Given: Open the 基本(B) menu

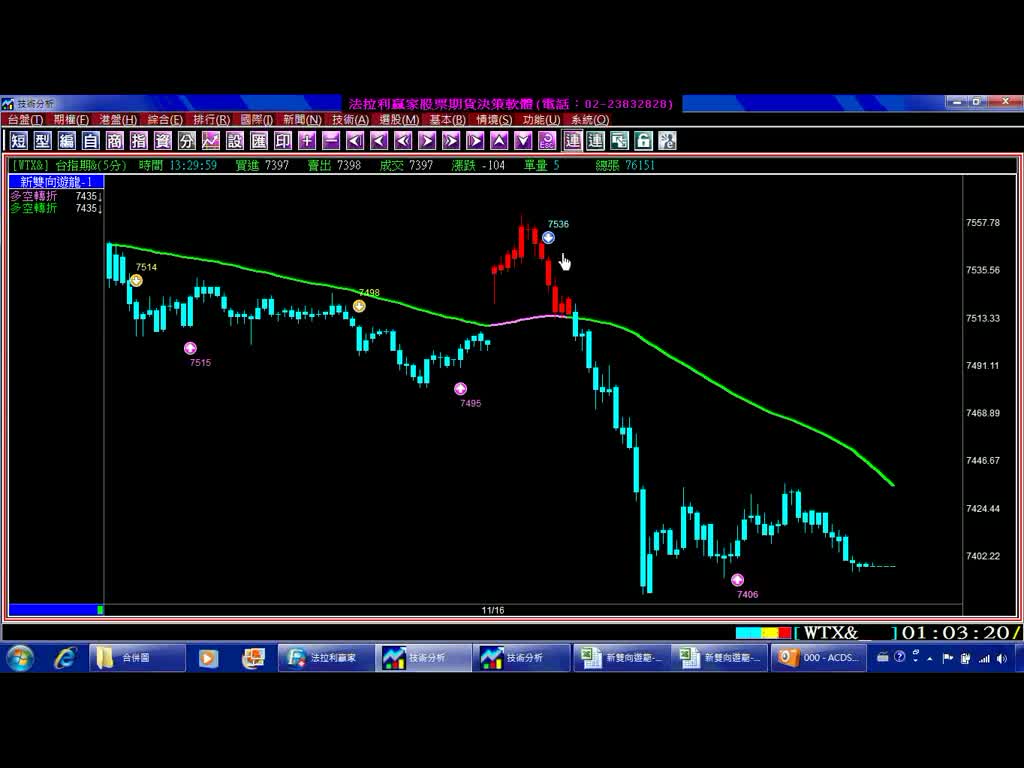Looking at the screenshot, I should (x=447, y=120).
